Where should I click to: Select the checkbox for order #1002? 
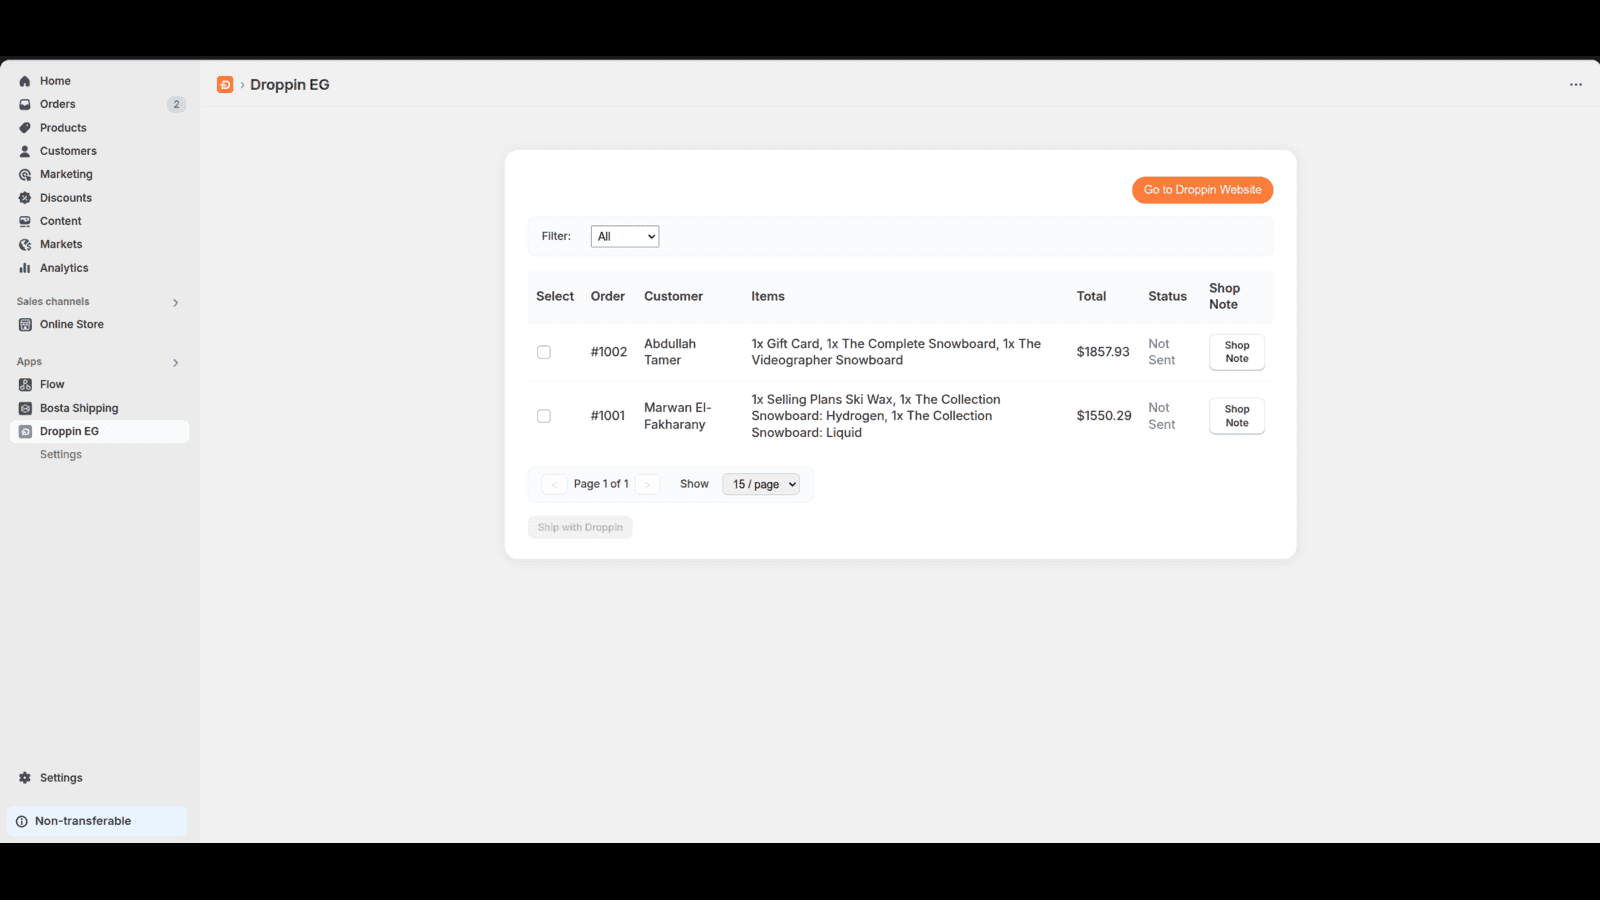pyautogui.click(x=544, y=352)
